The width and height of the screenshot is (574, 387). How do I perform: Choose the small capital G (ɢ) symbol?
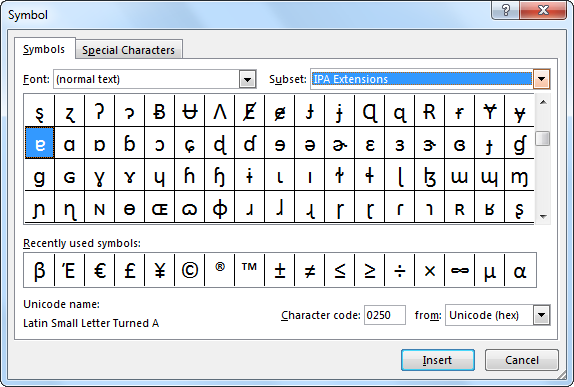click(x=70, y=175)
